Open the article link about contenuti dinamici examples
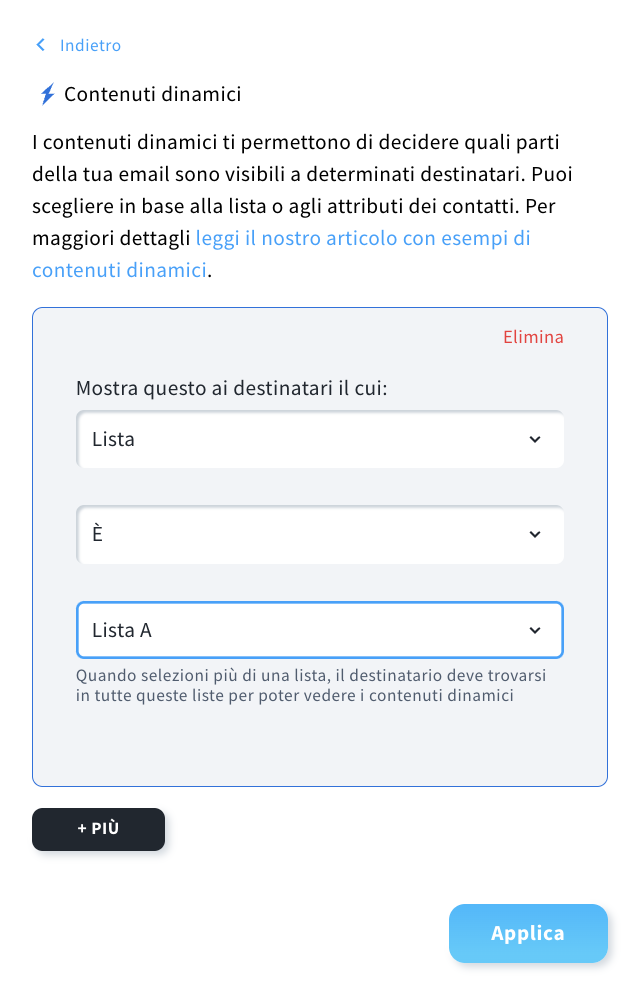Viewport: 628px width, 992px height. click(363, 239)
